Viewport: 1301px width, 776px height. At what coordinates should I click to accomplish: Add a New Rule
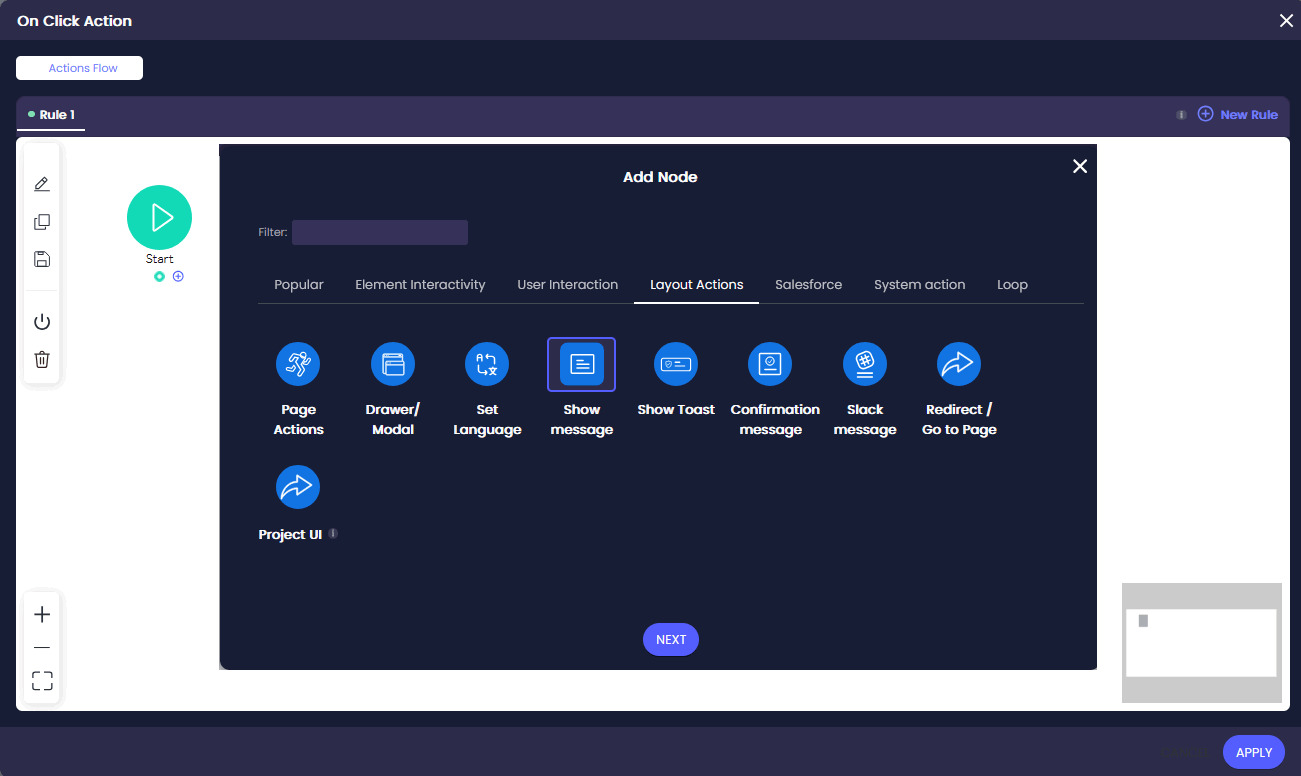click(1238, 115)
